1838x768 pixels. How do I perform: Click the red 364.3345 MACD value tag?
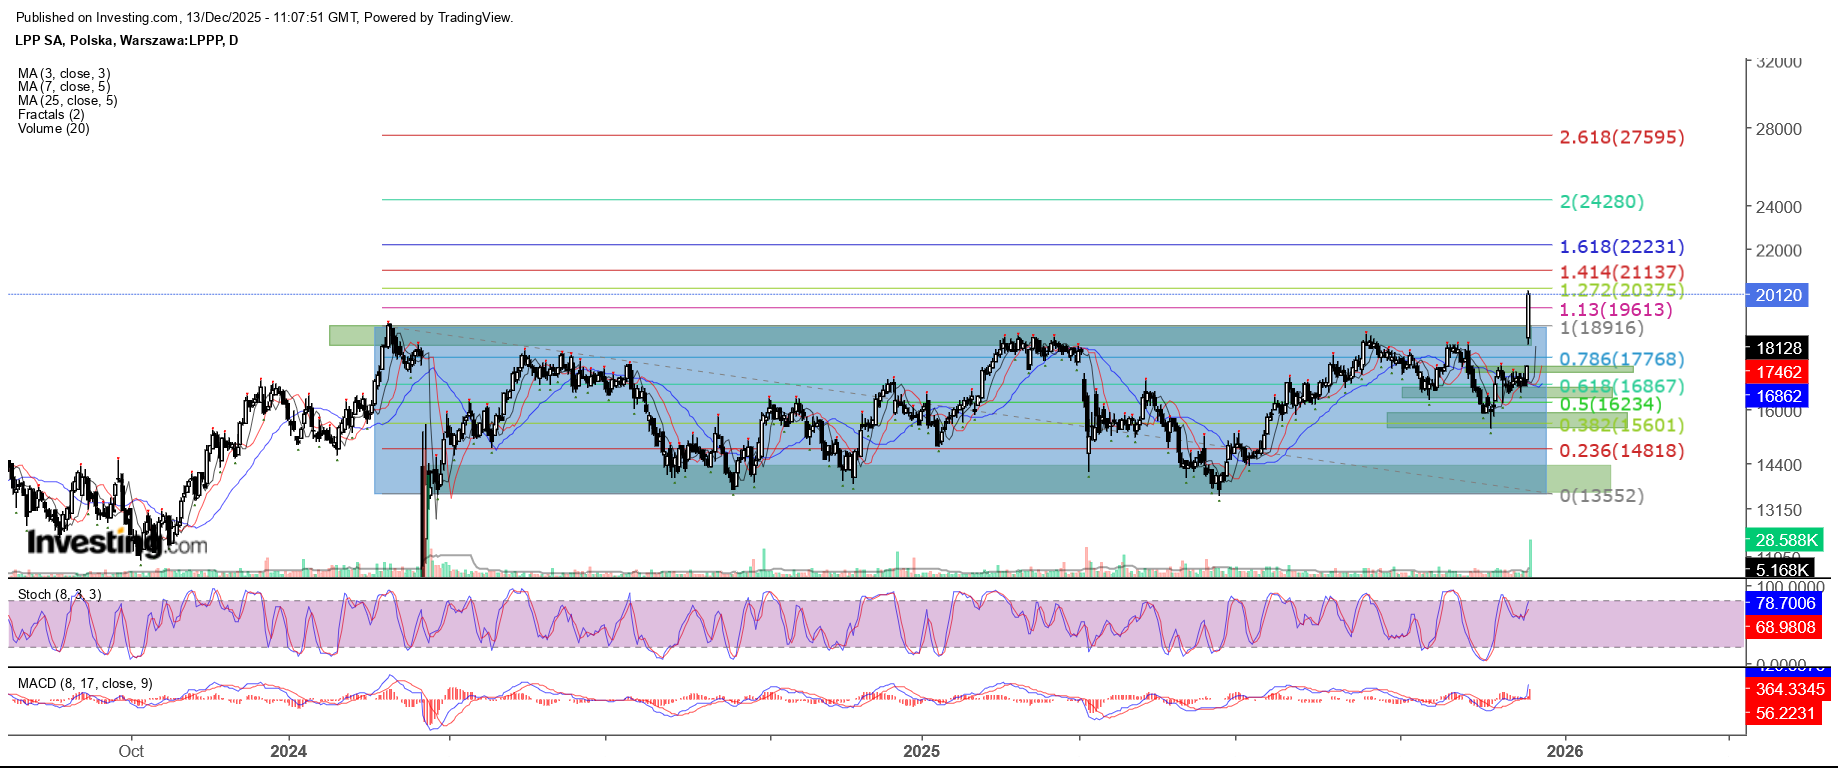pyautogui.click(x=1790, y=689)
